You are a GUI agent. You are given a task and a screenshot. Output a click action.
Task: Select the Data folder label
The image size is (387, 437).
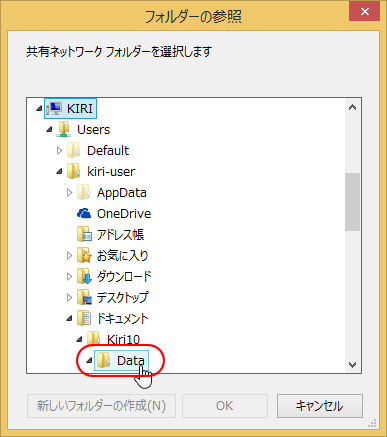coord(131,360)
